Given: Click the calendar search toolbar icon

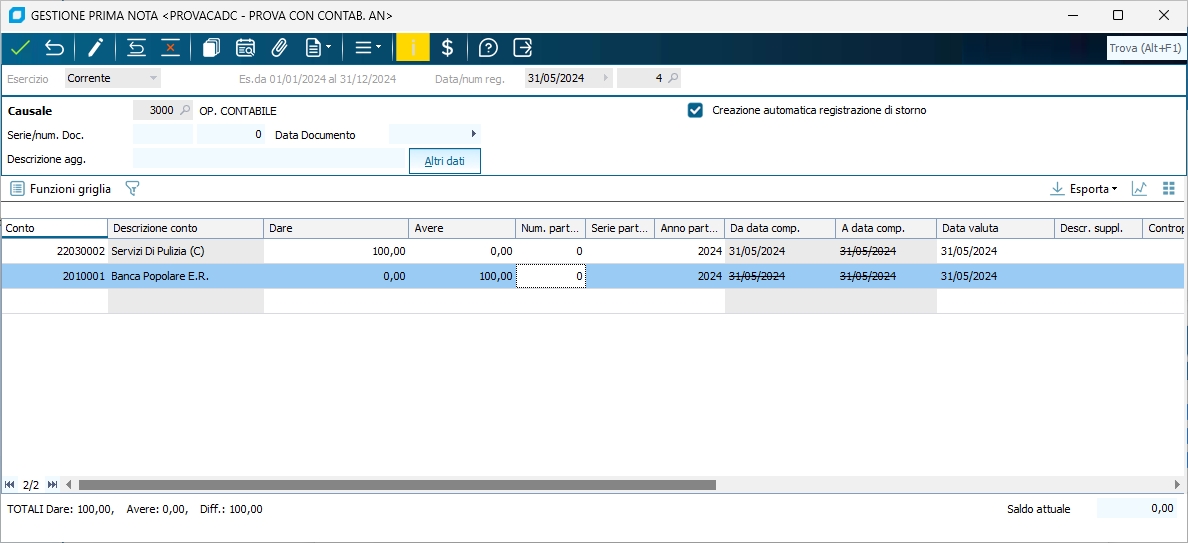Looking at the screenshot, I should (245, 48).
